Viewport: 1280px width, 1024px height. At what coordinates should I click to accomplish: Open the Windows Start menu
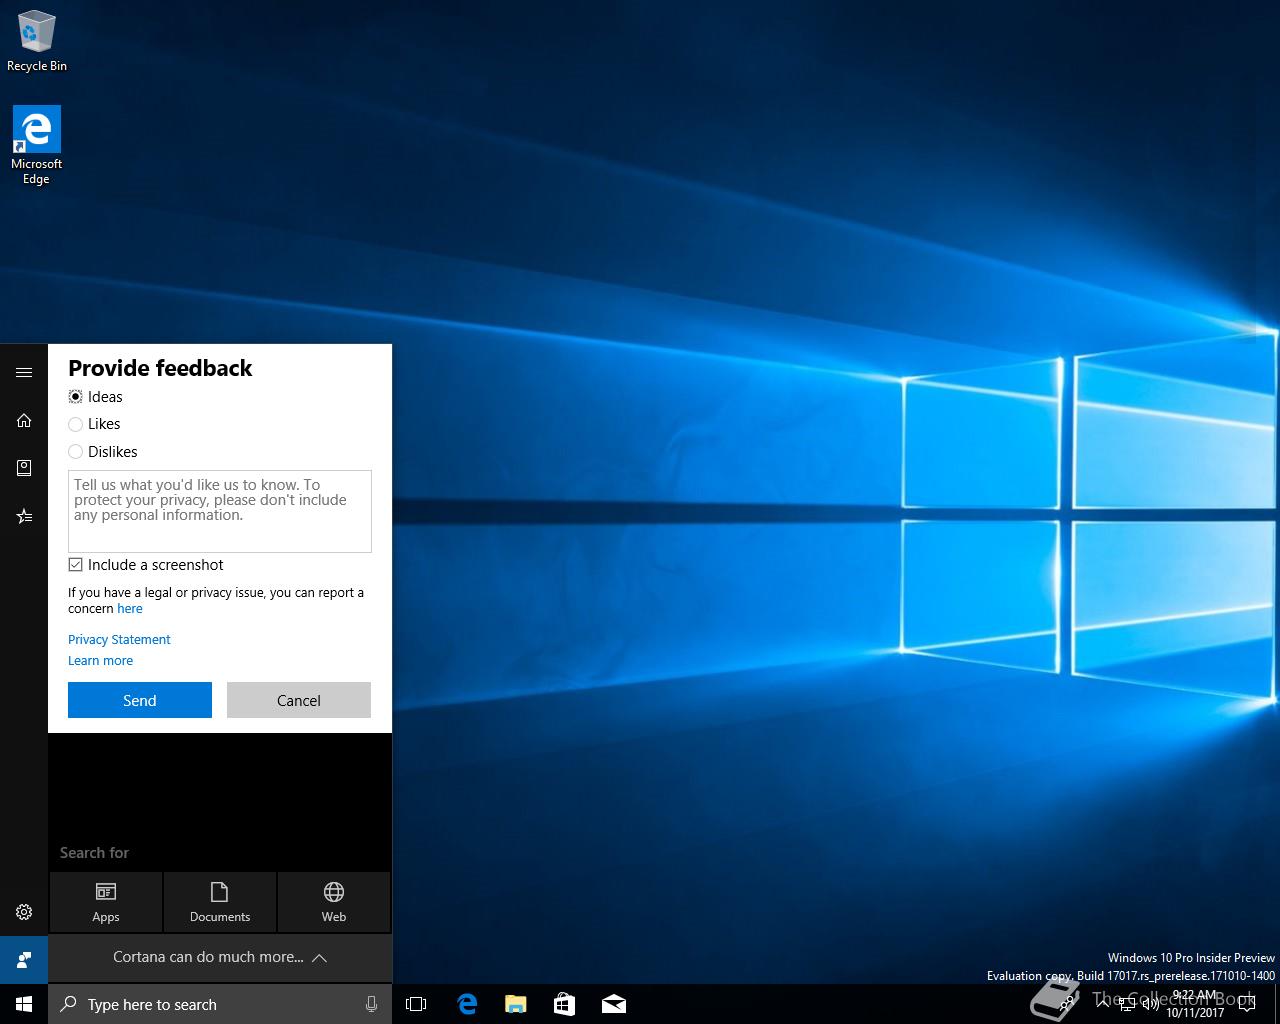[x=24, y=1004]
